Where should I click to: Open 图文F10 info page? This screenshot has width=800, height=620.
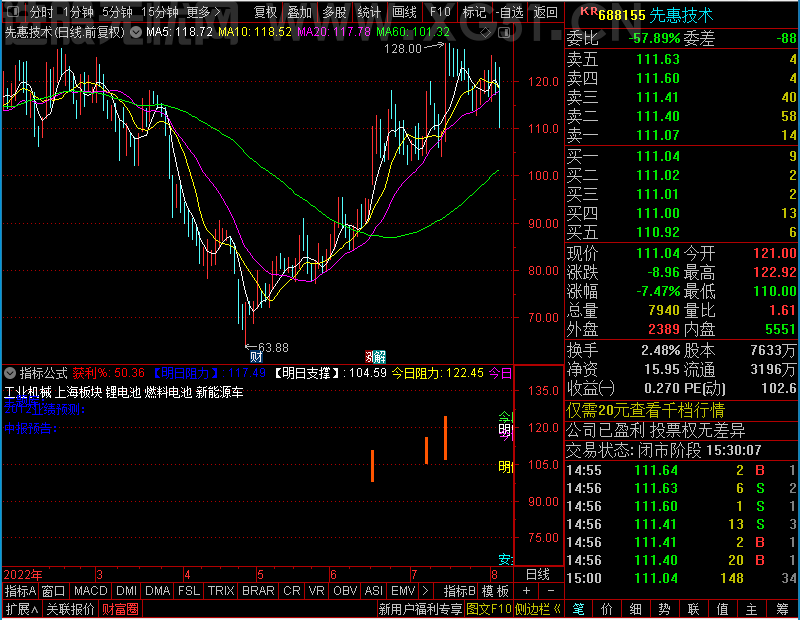click(x=489, y=609)
